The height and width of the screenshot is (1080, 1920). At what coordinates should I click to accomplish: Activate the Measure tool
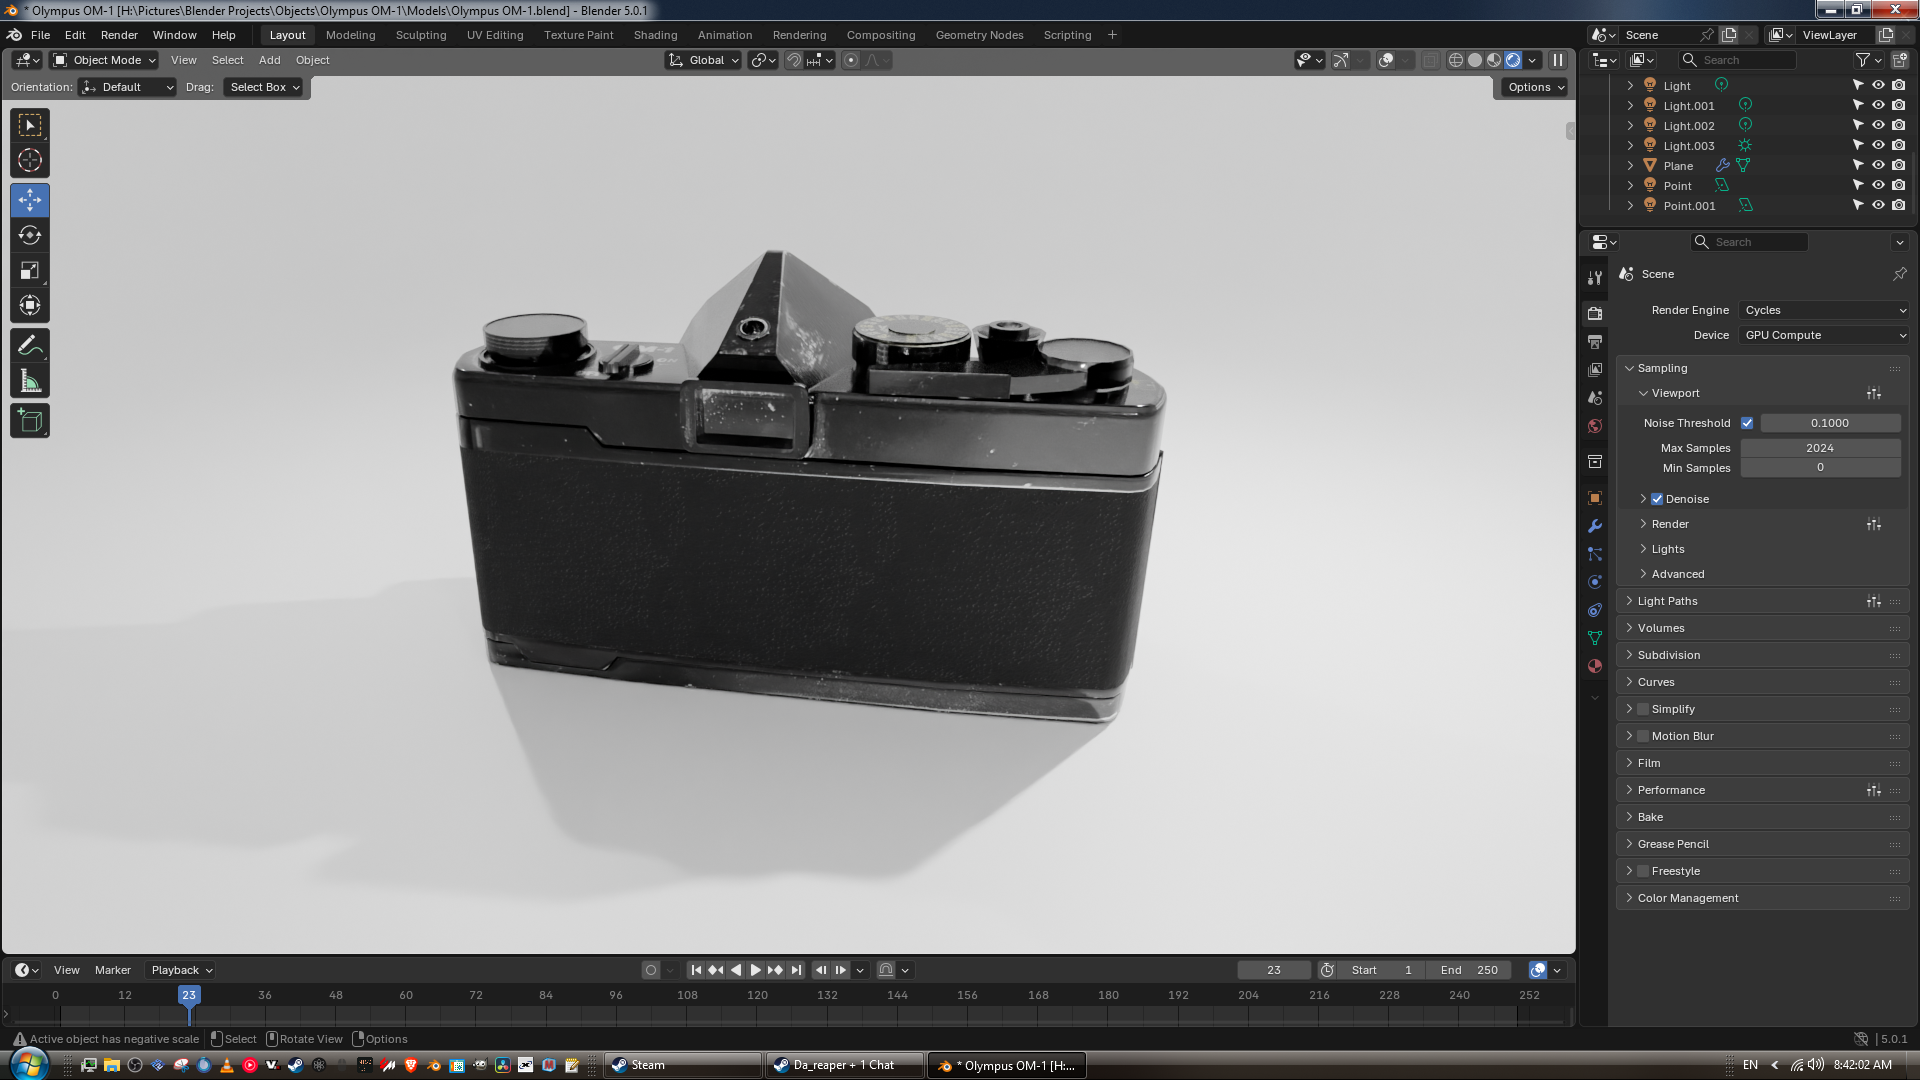pos(30,381)
